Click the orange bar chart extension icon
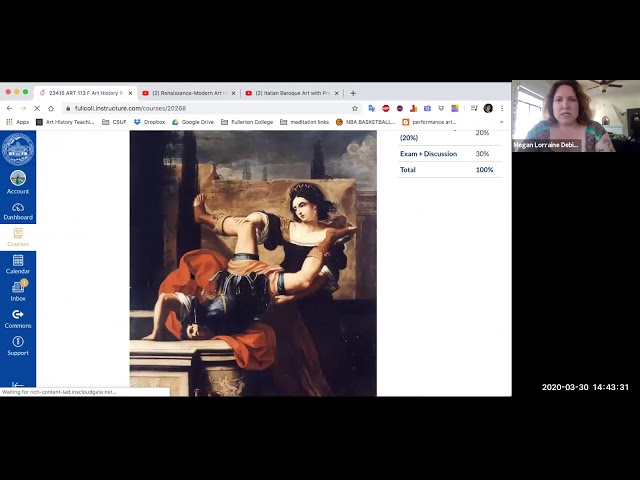 [413, 108]
